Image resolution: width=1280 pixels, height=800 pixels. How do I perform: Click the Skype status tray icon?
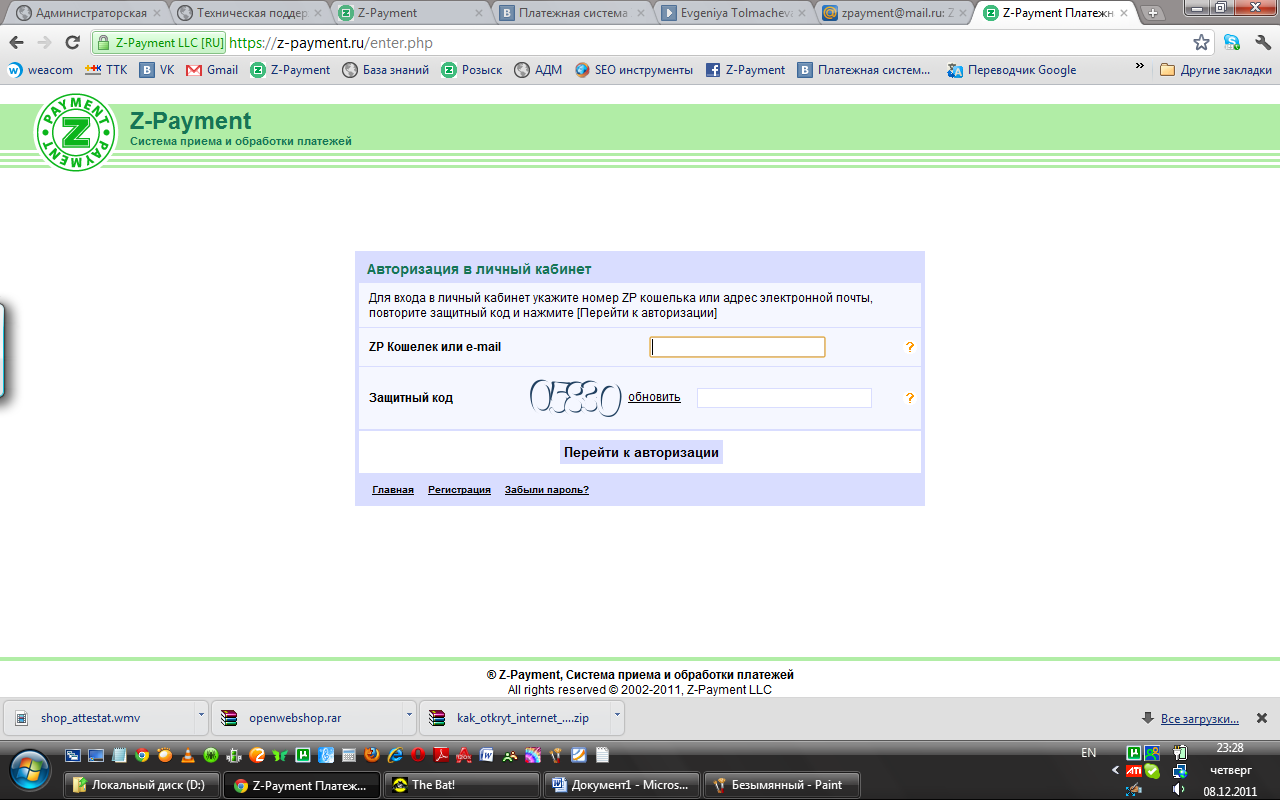pos(1152,771)
